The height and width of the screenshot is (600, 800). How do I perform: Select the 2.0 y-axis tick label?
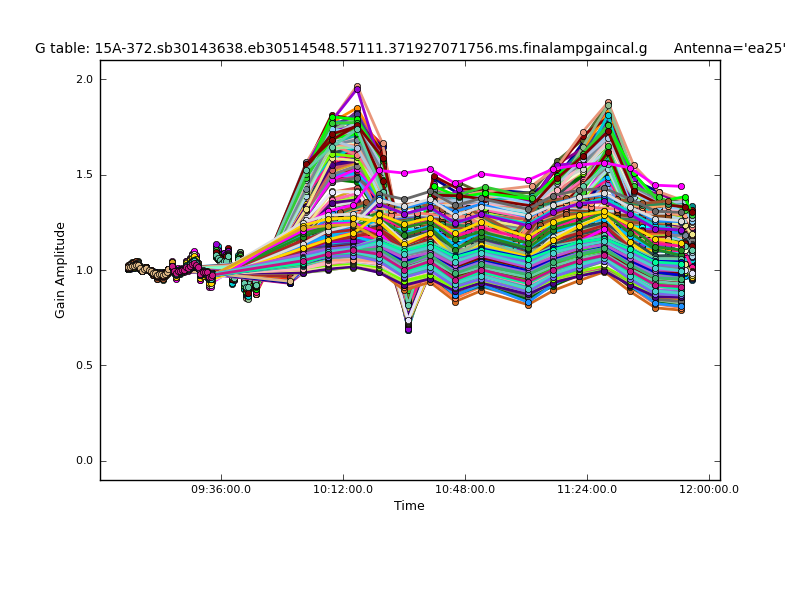pyautogui.click(x=84, y=79)
